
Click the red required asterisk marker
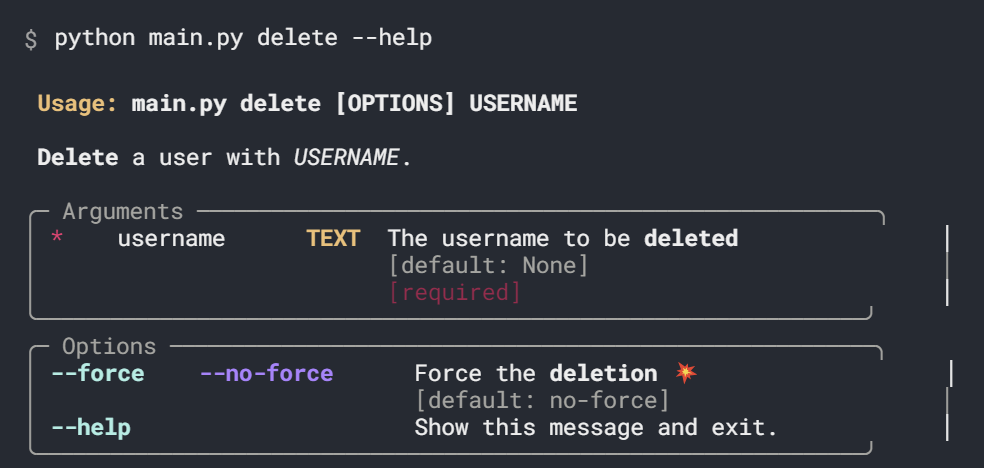coord(57,239)
